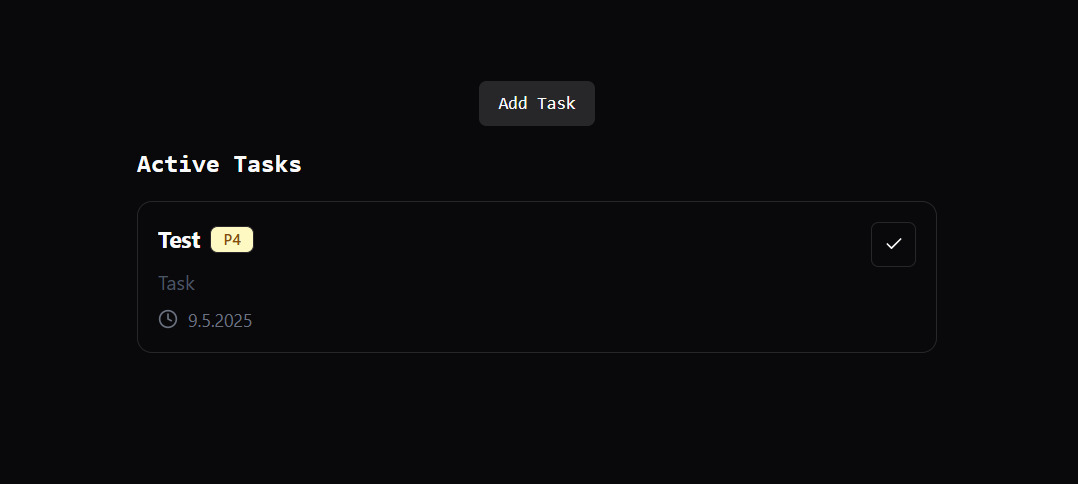Click the date text in the Test card
This screenshot has height=484, width=1078.
click(x=220, y=321)
